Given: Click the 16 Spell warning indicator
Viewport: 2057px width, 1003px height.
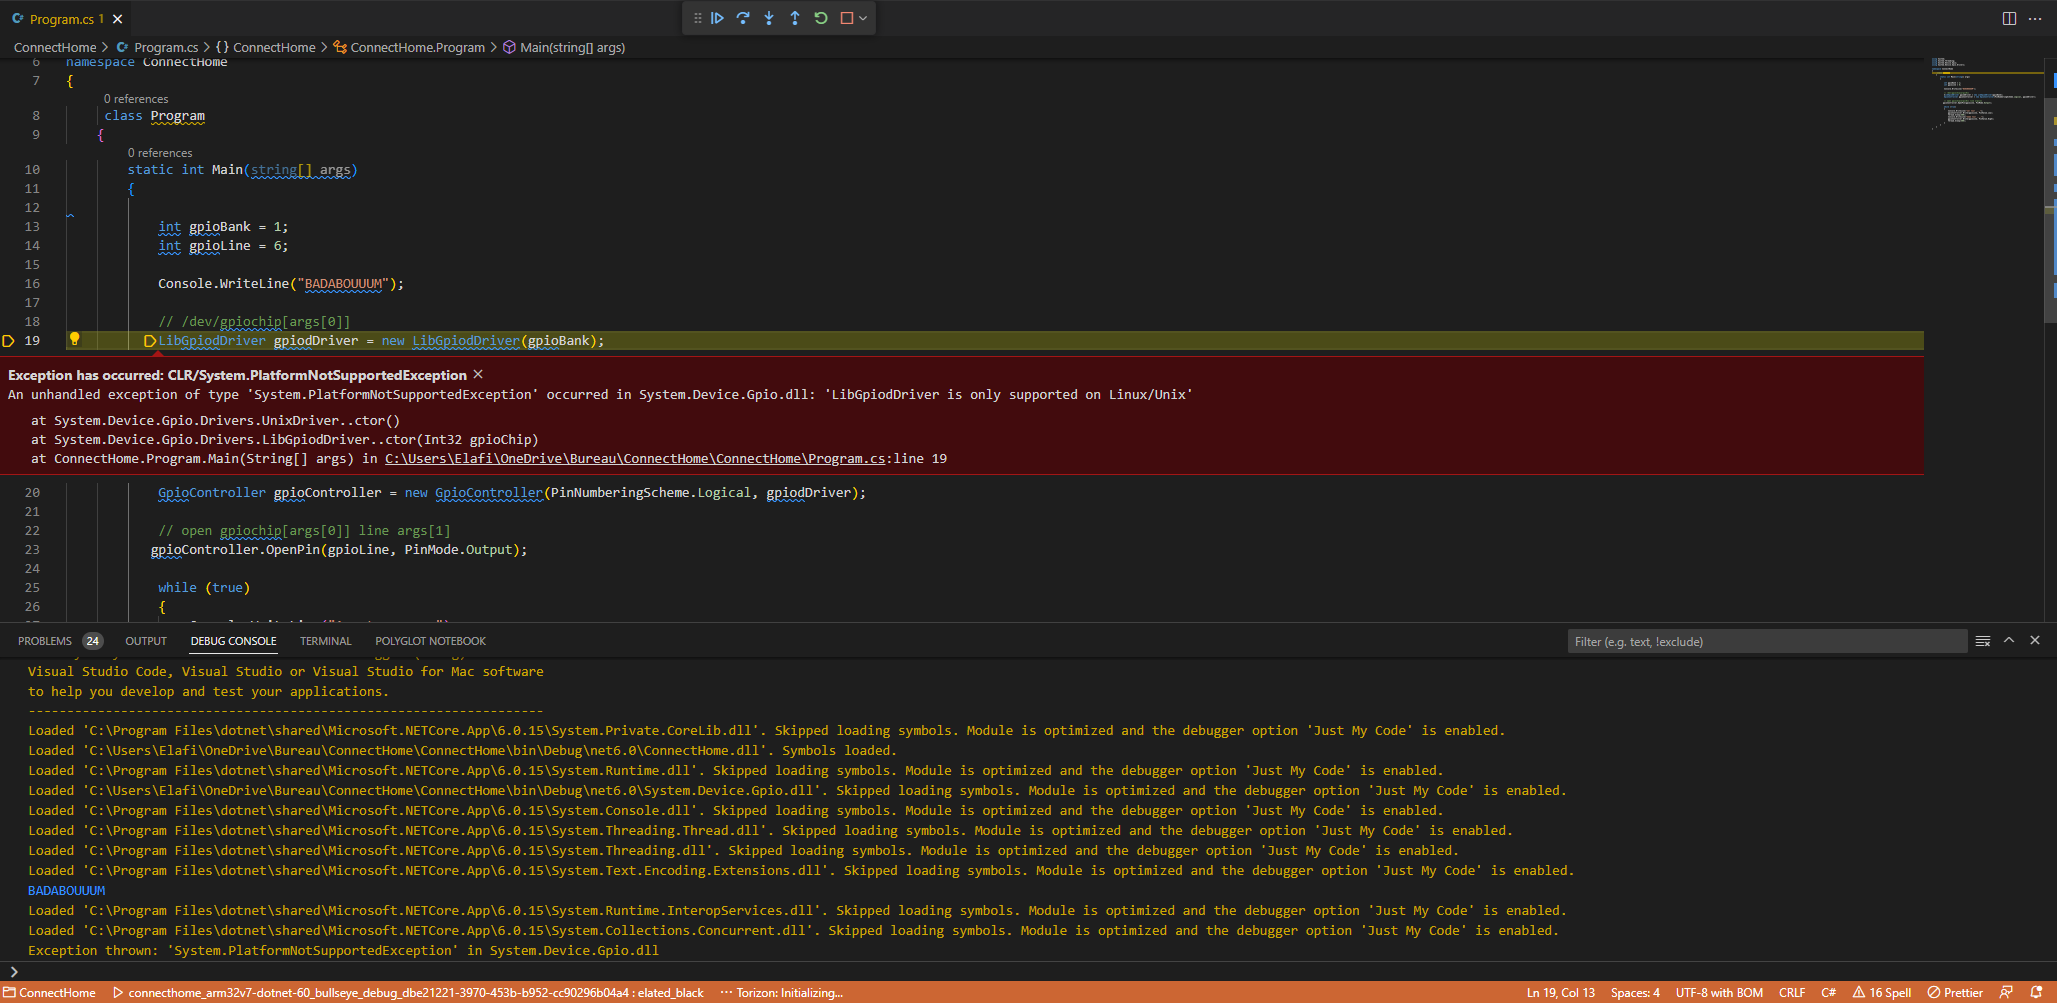Looking at the screenshot, I should [x=1882, y=993].
